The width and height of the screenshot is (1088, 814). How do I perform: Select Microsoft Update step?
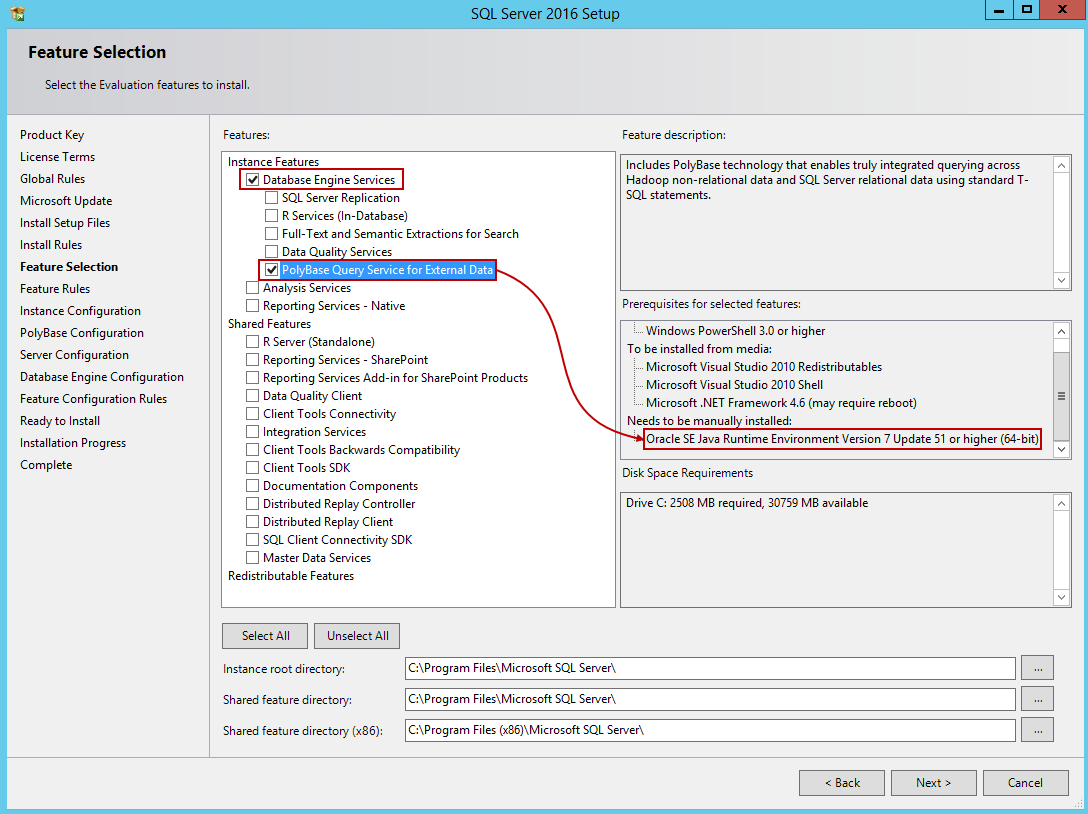[x=66, y=201]
